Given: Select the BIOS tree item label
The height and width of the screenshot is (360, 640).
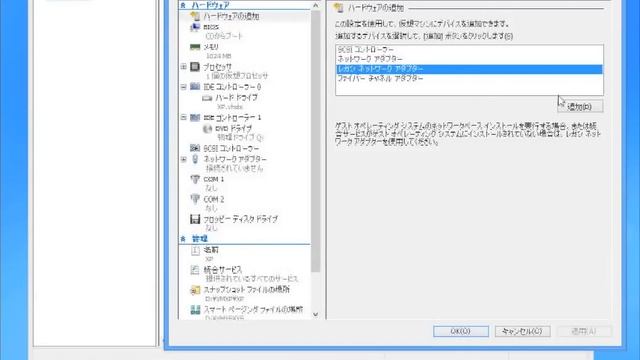Looking at the screenshot, I should click(x=211, y=27).
